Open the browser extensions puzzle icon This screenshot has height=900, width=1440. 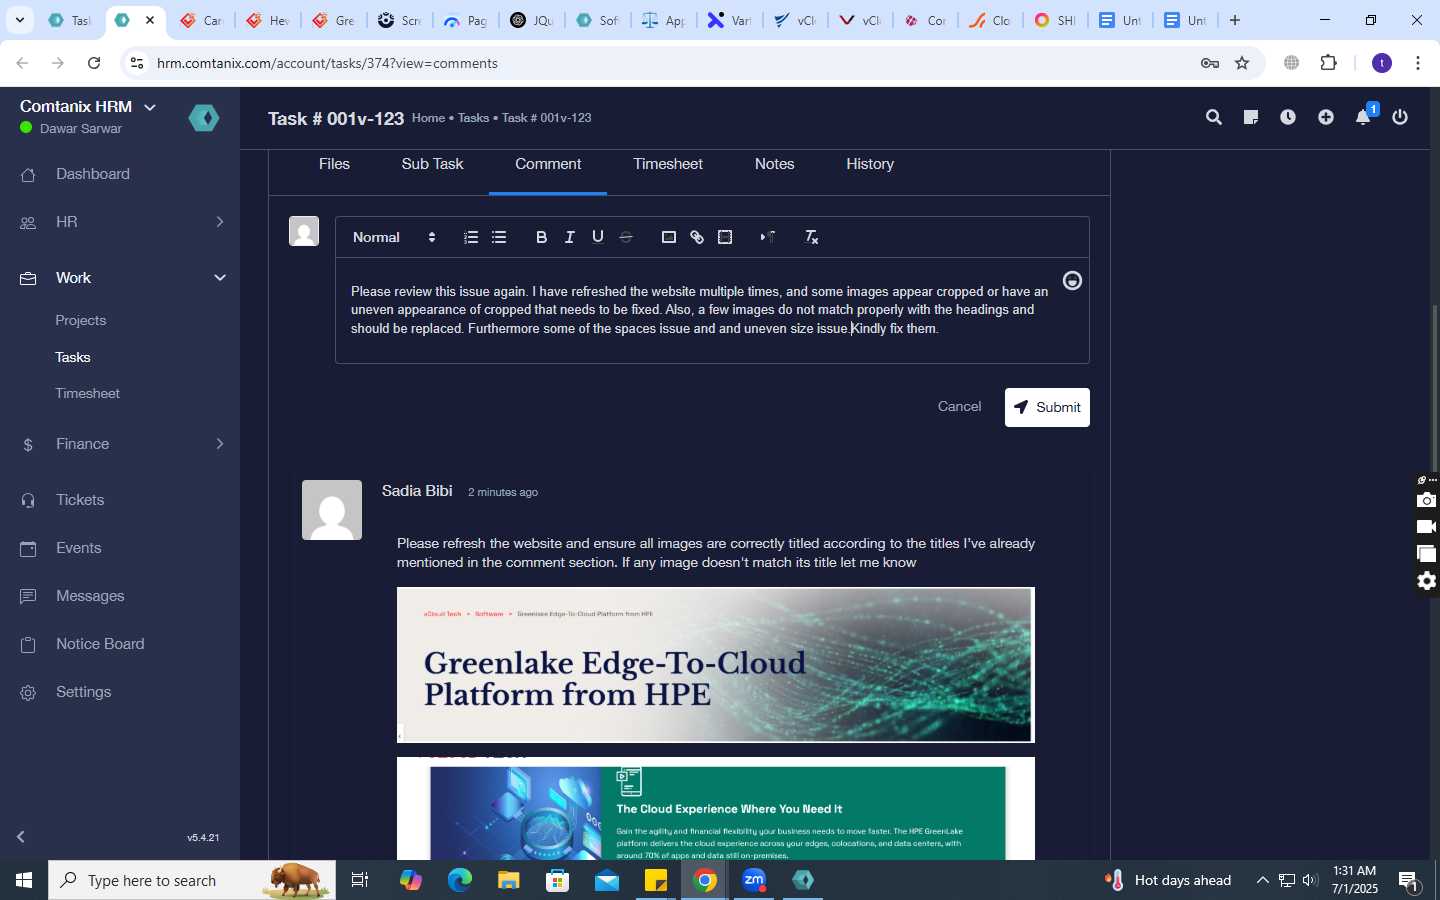pos(1329,63)
